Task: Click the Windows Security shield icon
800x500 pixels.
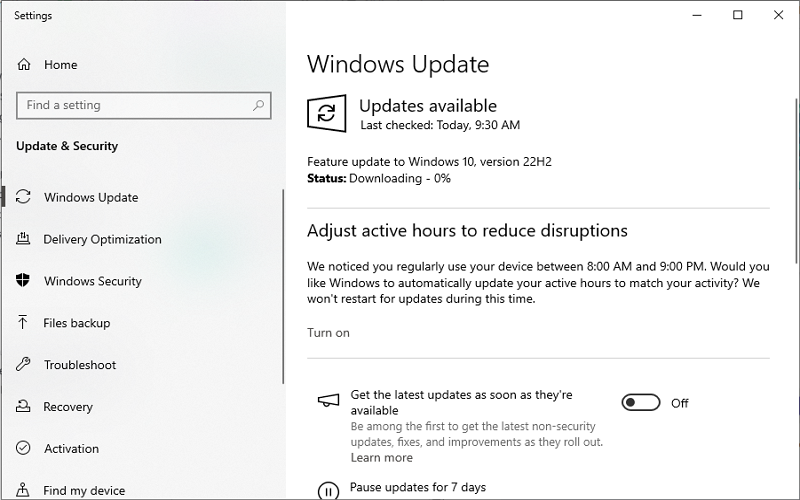Action: [x=24, y=281]
